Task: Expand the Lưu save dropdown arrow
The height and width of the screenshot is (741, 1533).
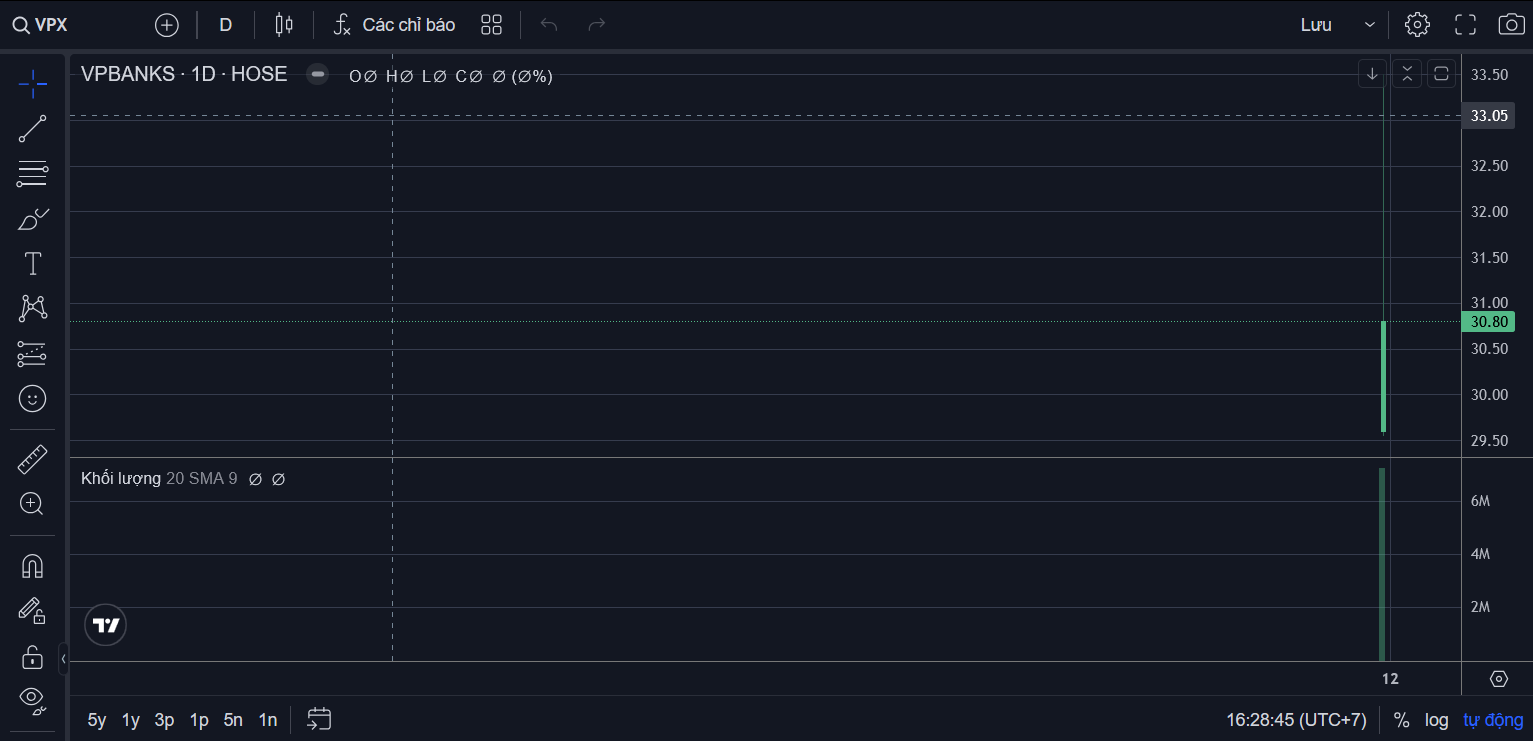Action: (x=1370, y=25)
